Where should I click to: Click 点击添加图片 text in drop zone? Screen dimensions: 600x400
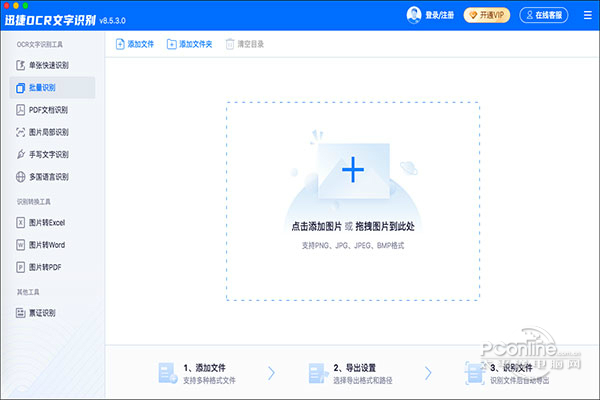pyautogui.click(x=316, y=226)
